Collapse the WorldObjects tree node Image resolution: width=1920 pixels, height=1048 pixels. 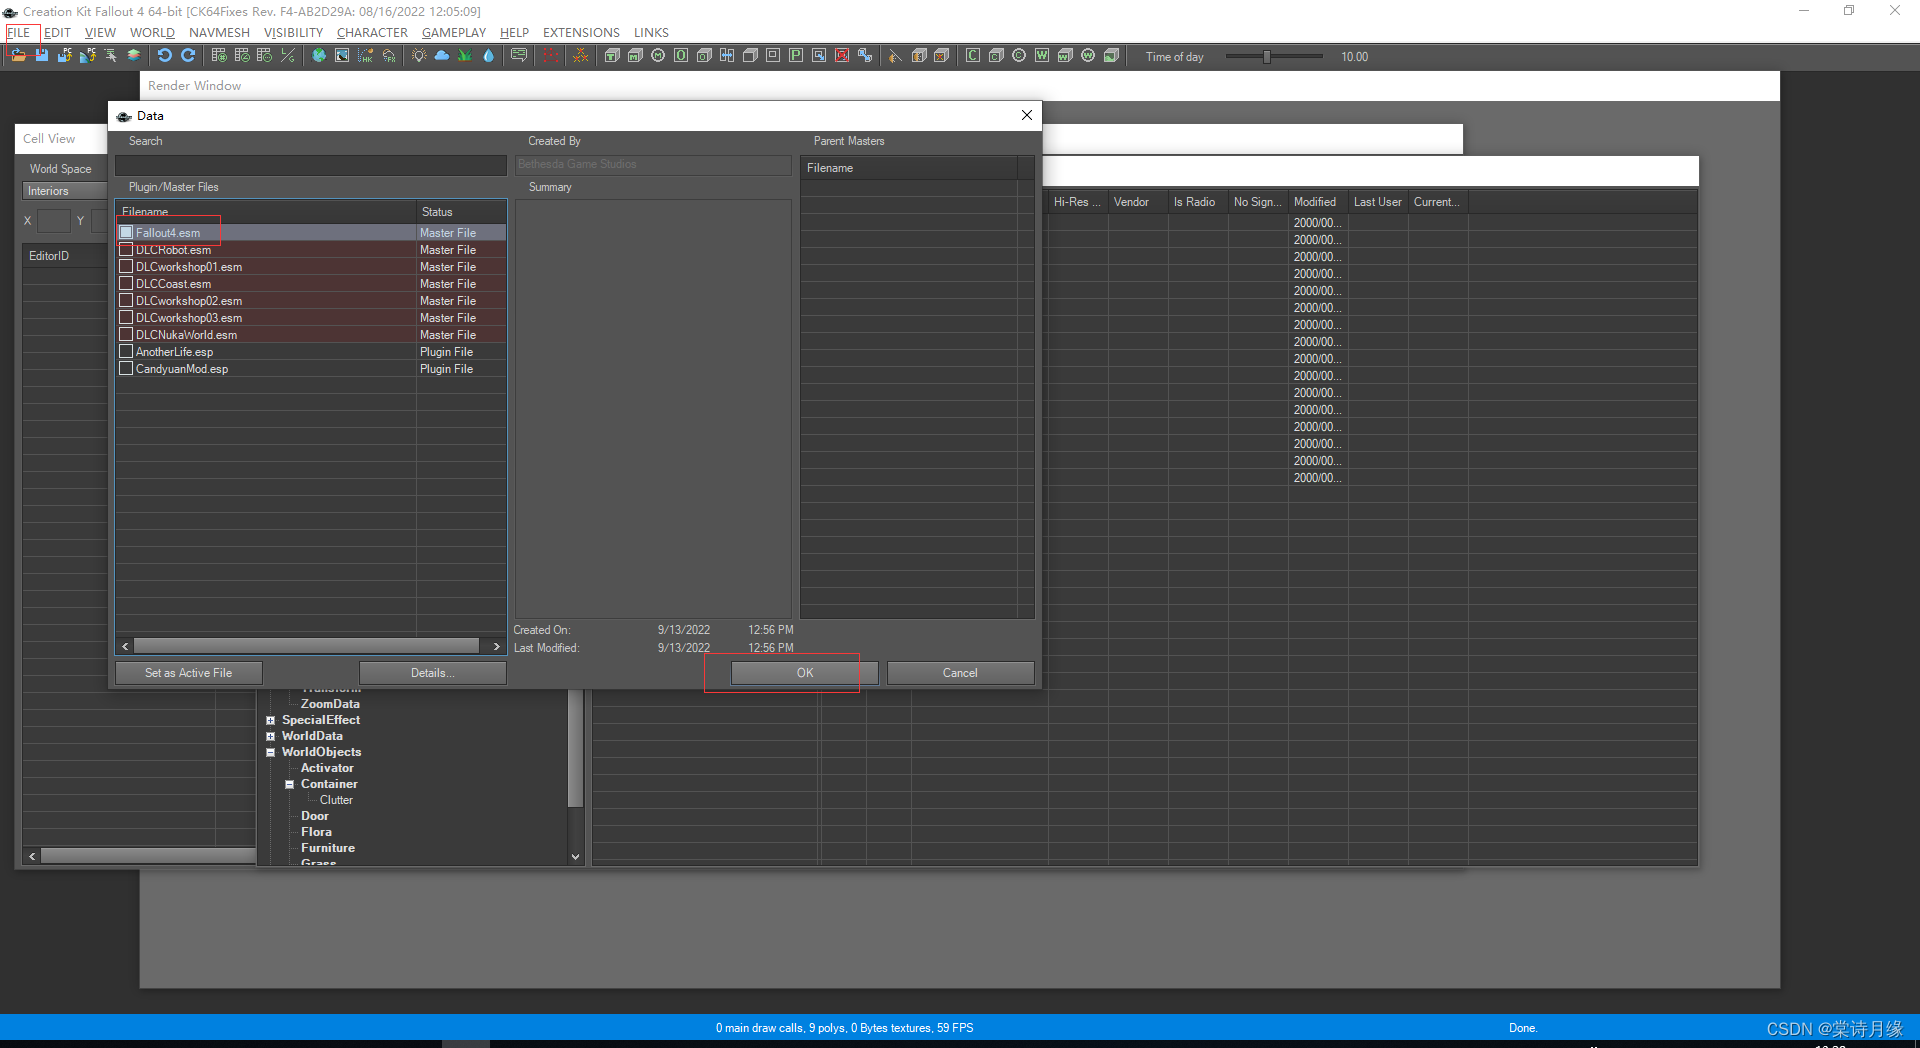click(270, 752)
